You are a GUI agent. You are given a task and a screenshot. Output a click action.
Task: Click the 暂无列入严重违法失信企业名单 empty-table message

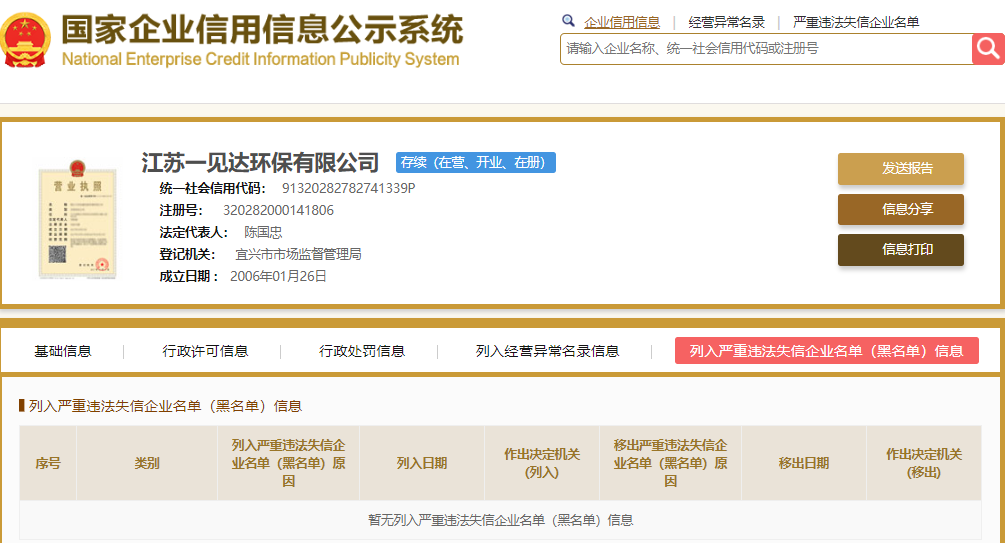pyautogui.click(x=500, y=520)
